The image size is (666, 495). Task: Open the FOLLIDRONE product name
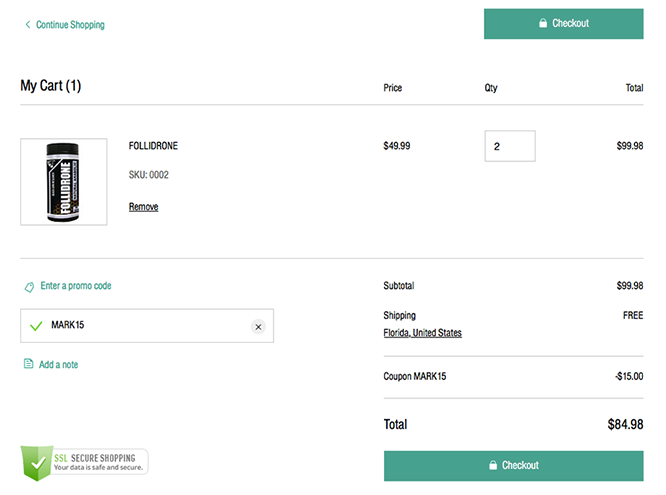pos(153,146)
